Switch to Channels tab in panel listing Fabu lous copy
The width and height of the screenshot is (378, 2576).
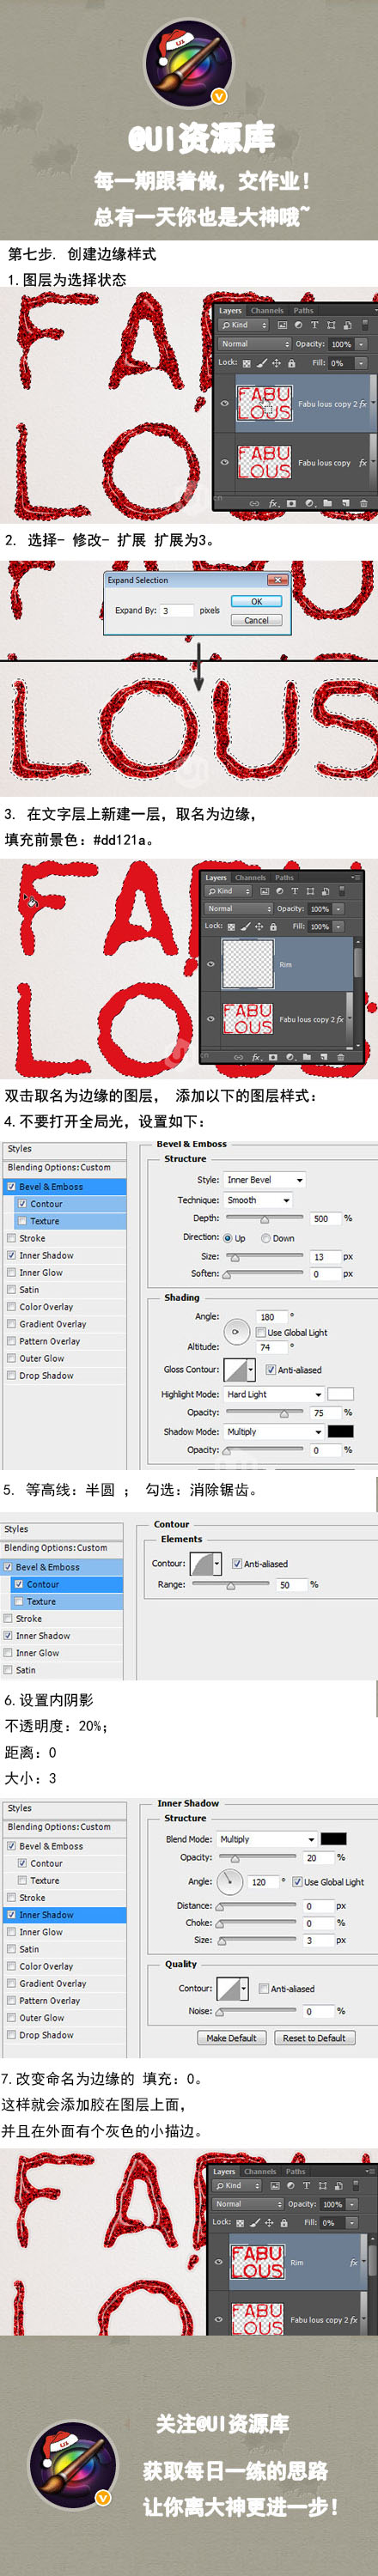pyautogui.click(x=266, y=311)
